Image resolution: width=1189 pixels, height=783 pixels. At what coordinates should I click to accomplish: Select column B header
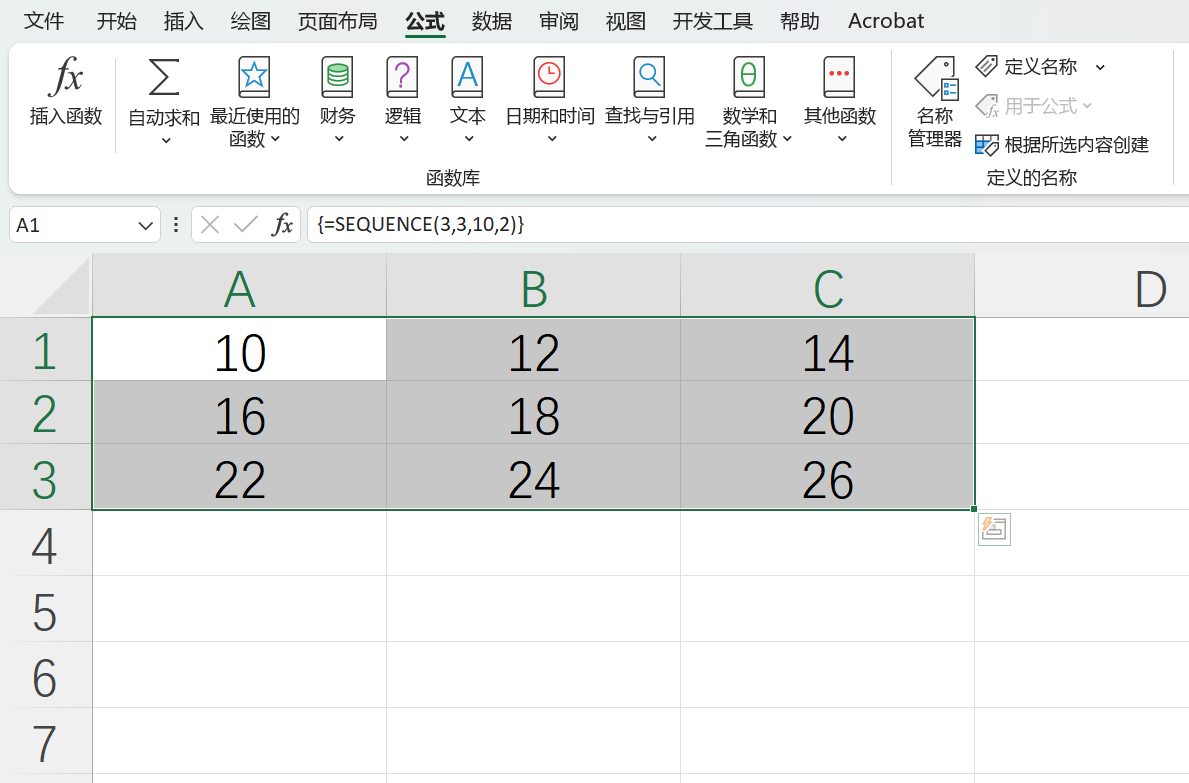(534, 286)
